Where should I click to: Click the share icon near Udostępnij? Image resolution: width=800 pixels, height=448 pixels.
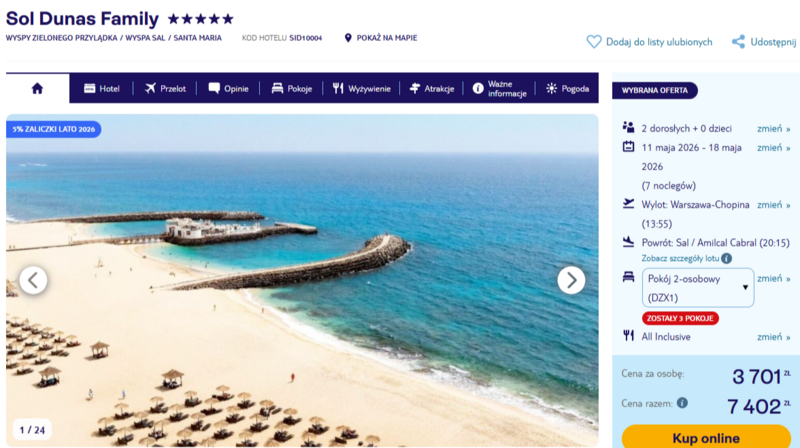coord(738,42)
